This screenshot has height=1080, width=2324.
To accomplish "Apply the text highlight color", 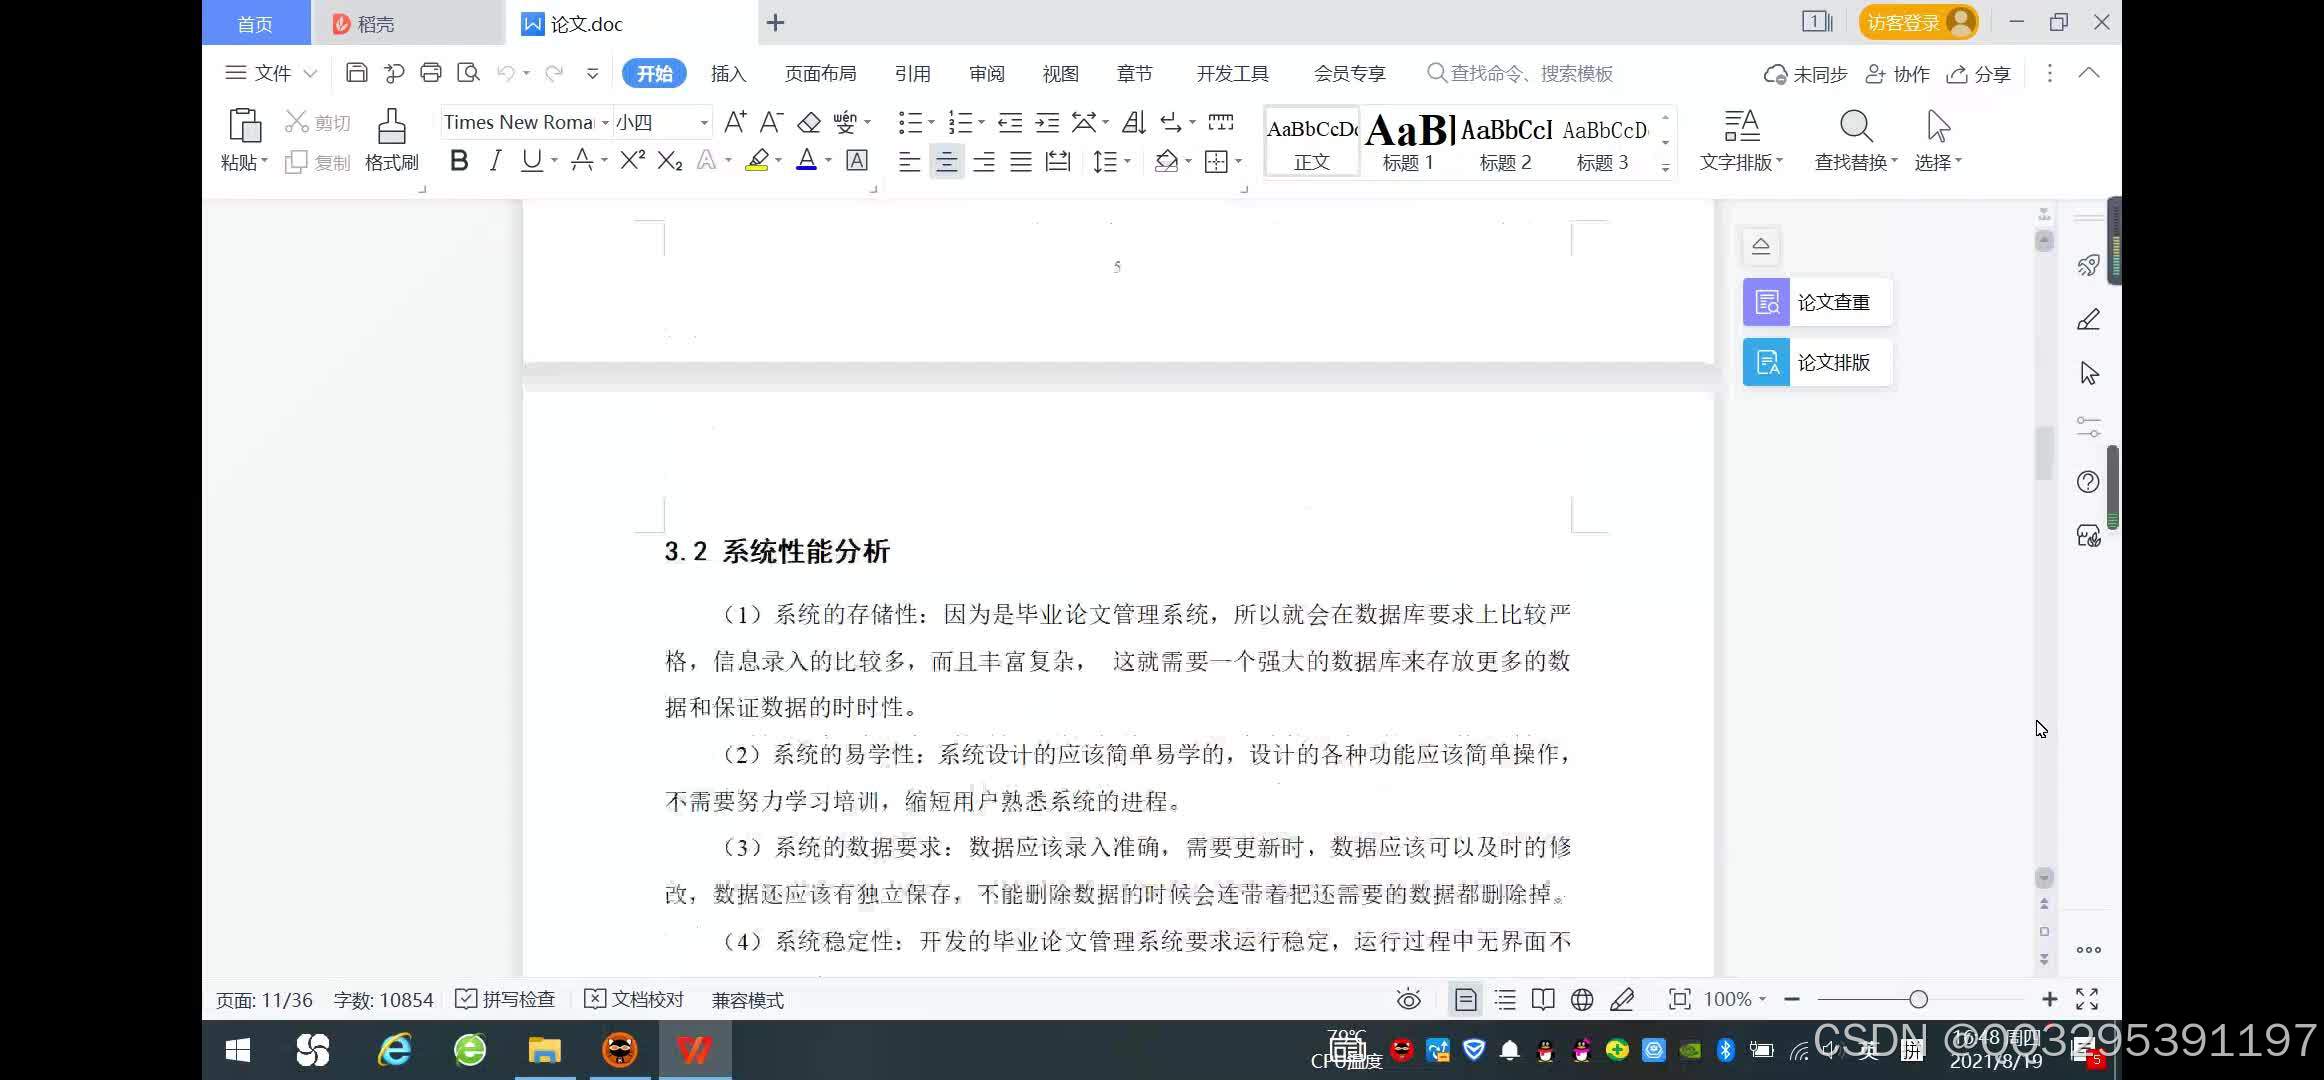I will (757, 160).
